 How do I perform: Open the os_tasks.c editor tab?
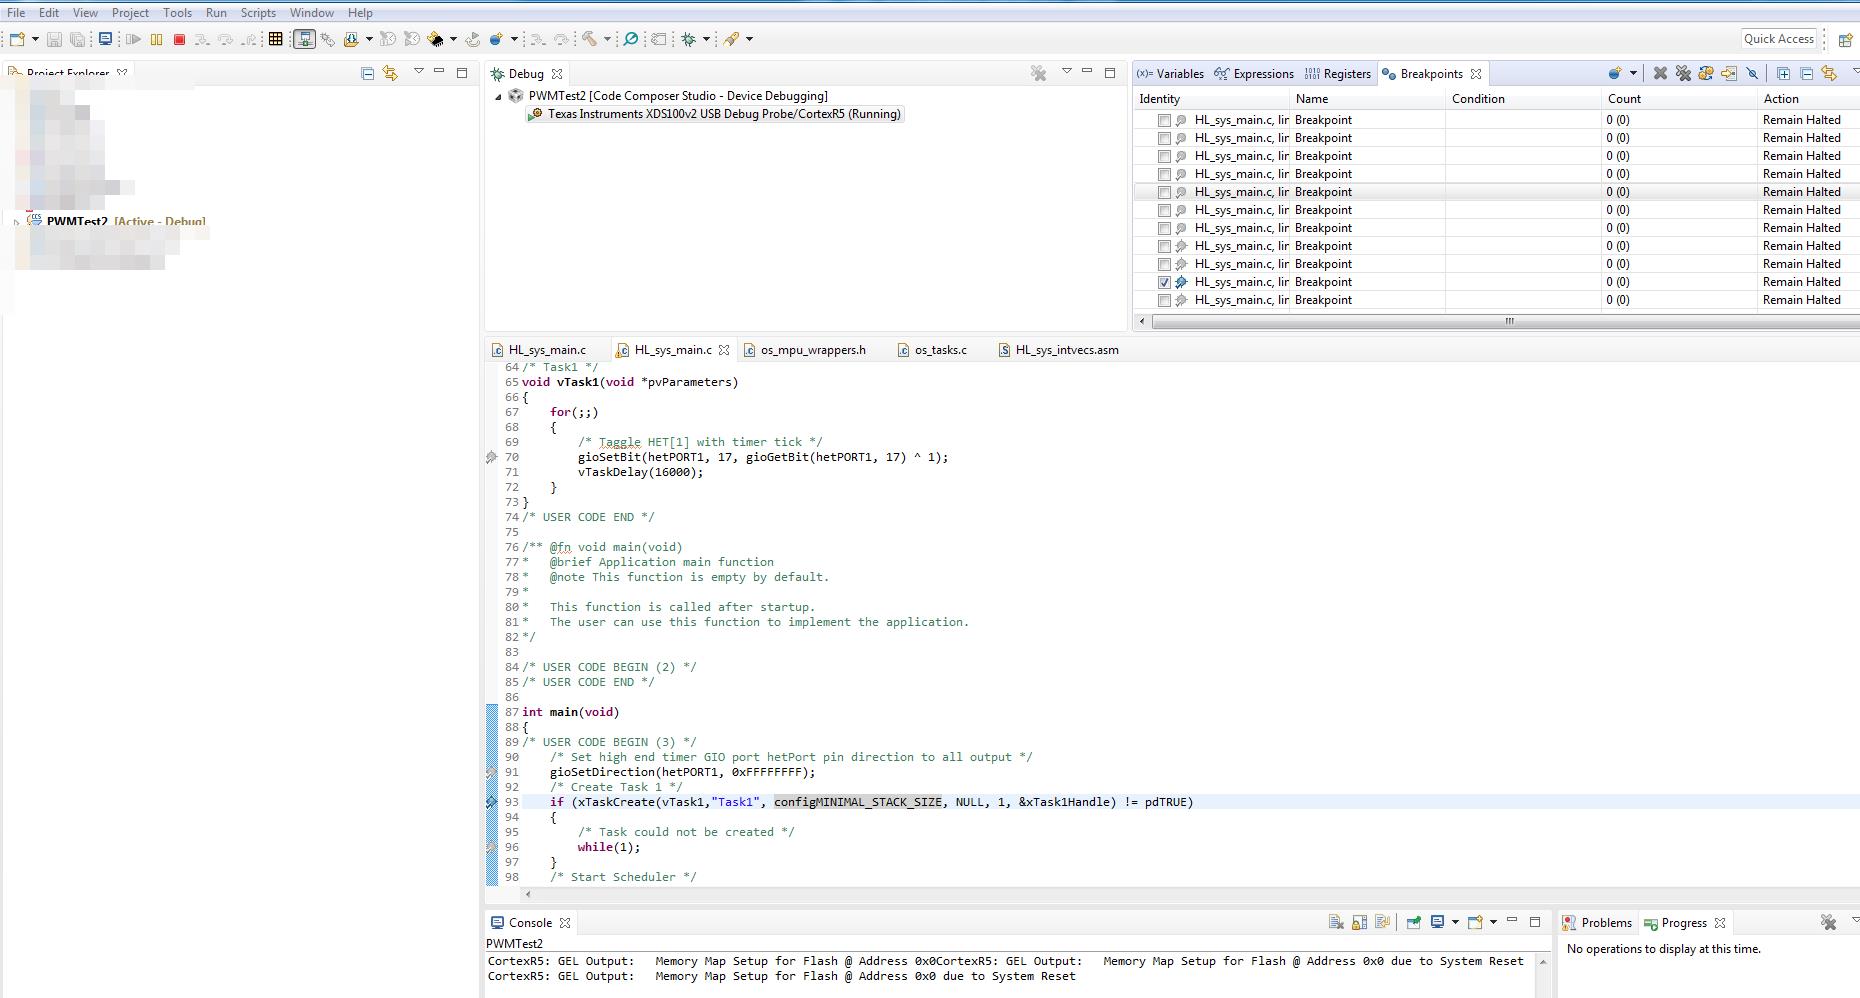click(940, 350)
